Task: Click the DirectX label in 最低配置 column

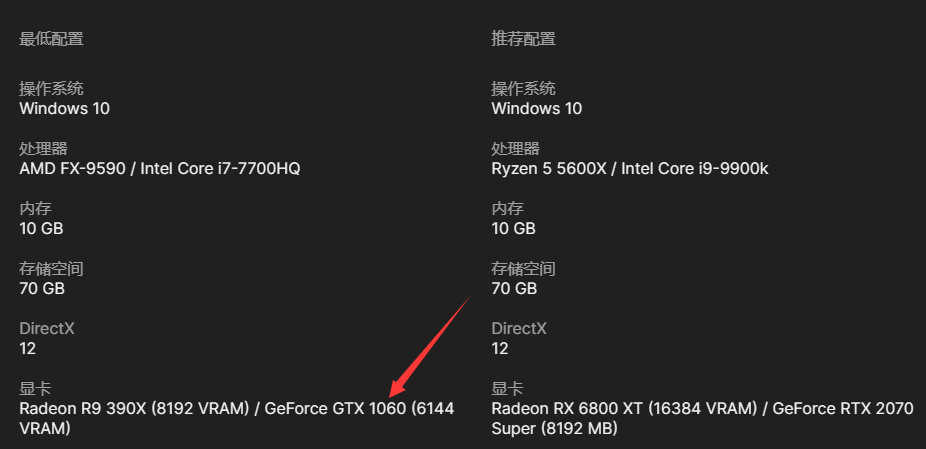Action: (47, 328)
